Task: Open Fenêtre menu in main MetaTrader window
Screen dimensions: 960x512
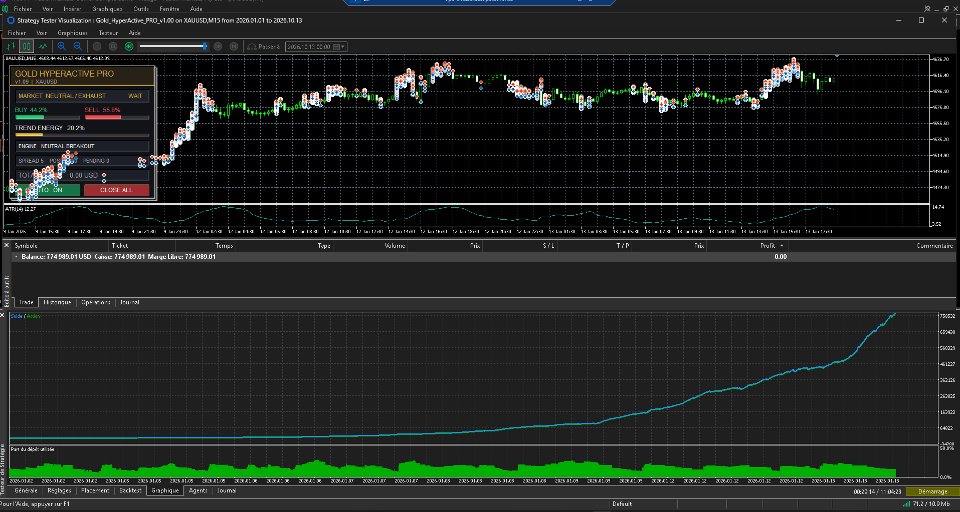Action: coord(170,9)
